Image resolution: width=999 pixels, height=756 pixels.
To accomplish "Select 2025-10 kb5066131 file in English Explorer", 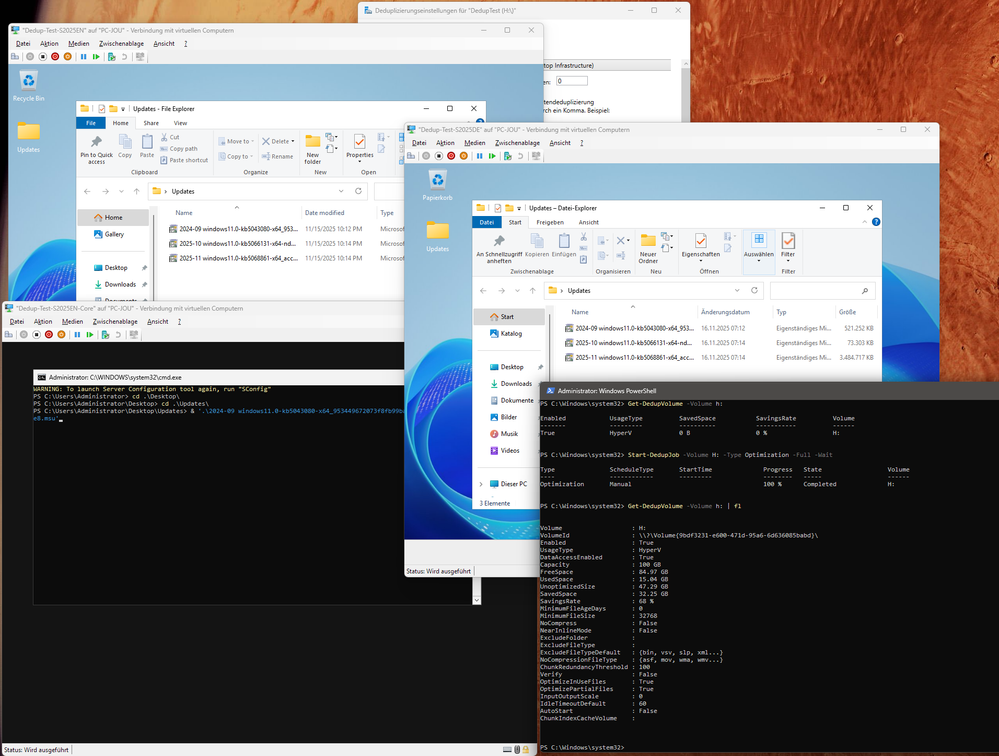I will pos(285,243).
